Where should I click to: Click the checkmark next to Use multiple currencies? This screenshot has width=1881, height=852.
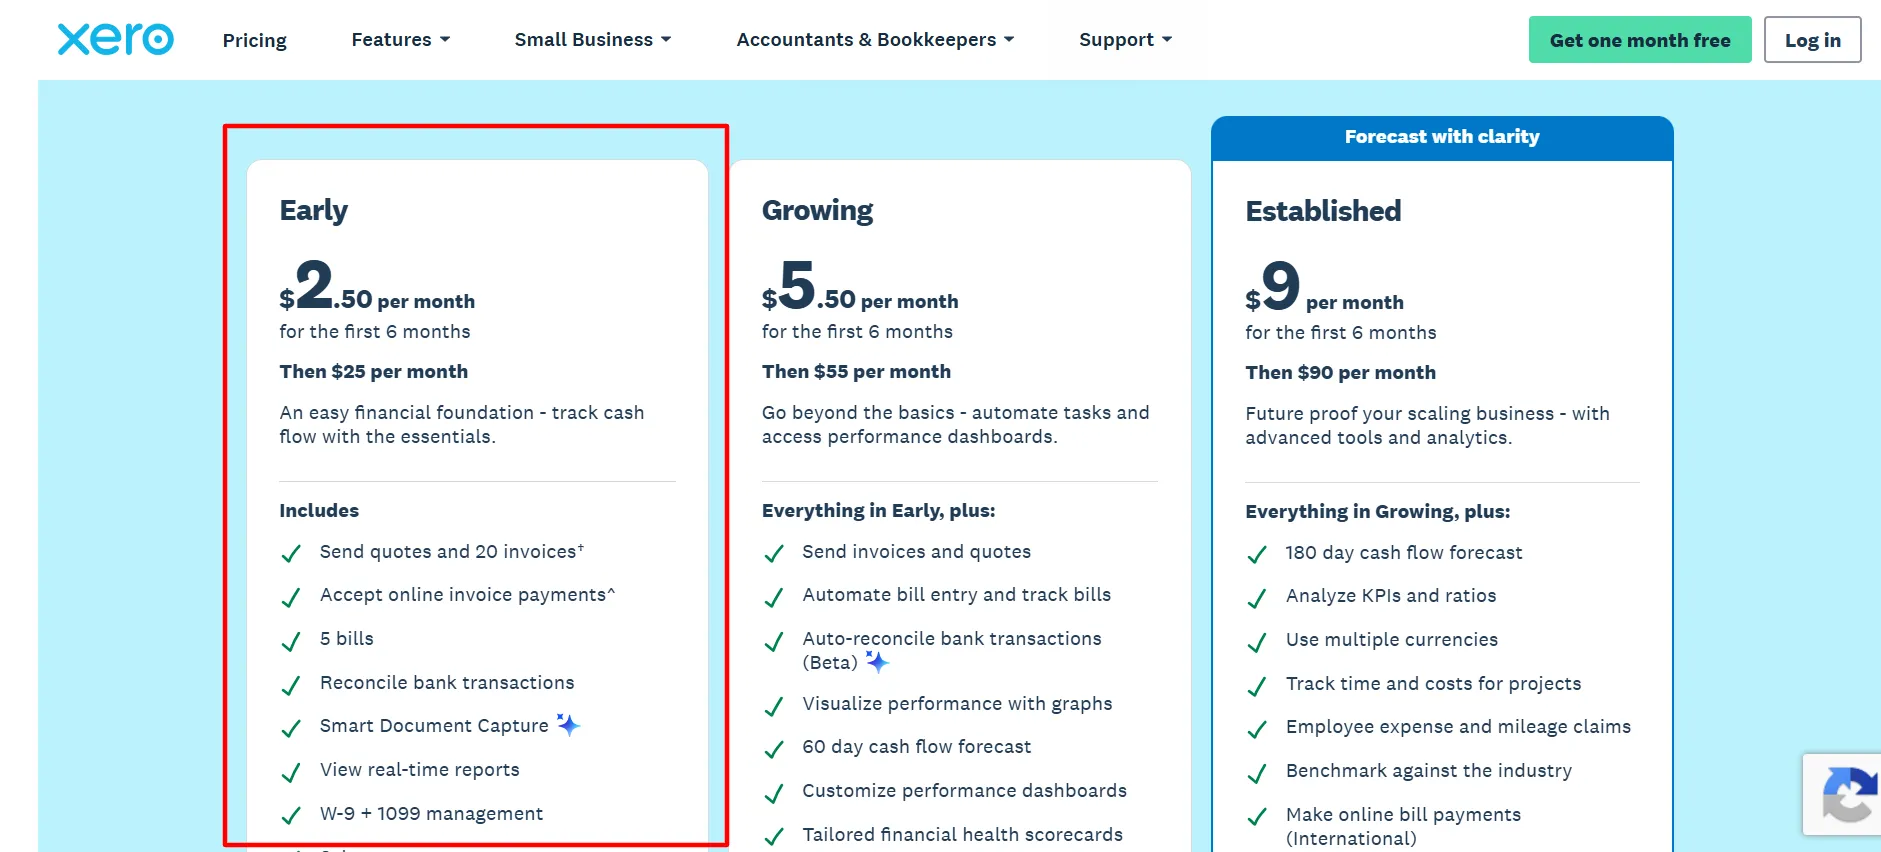point(1257,643)
